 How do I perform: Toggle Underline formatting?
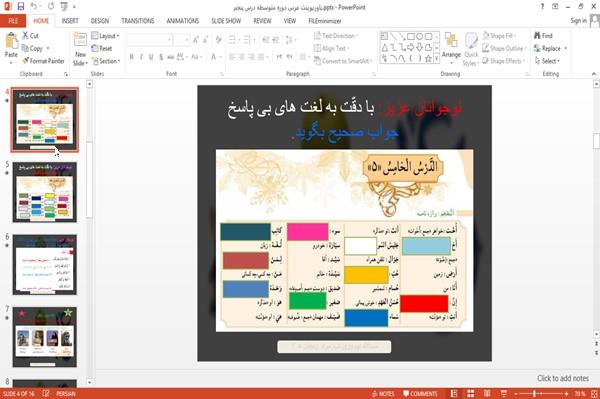(x=151, y=57)
